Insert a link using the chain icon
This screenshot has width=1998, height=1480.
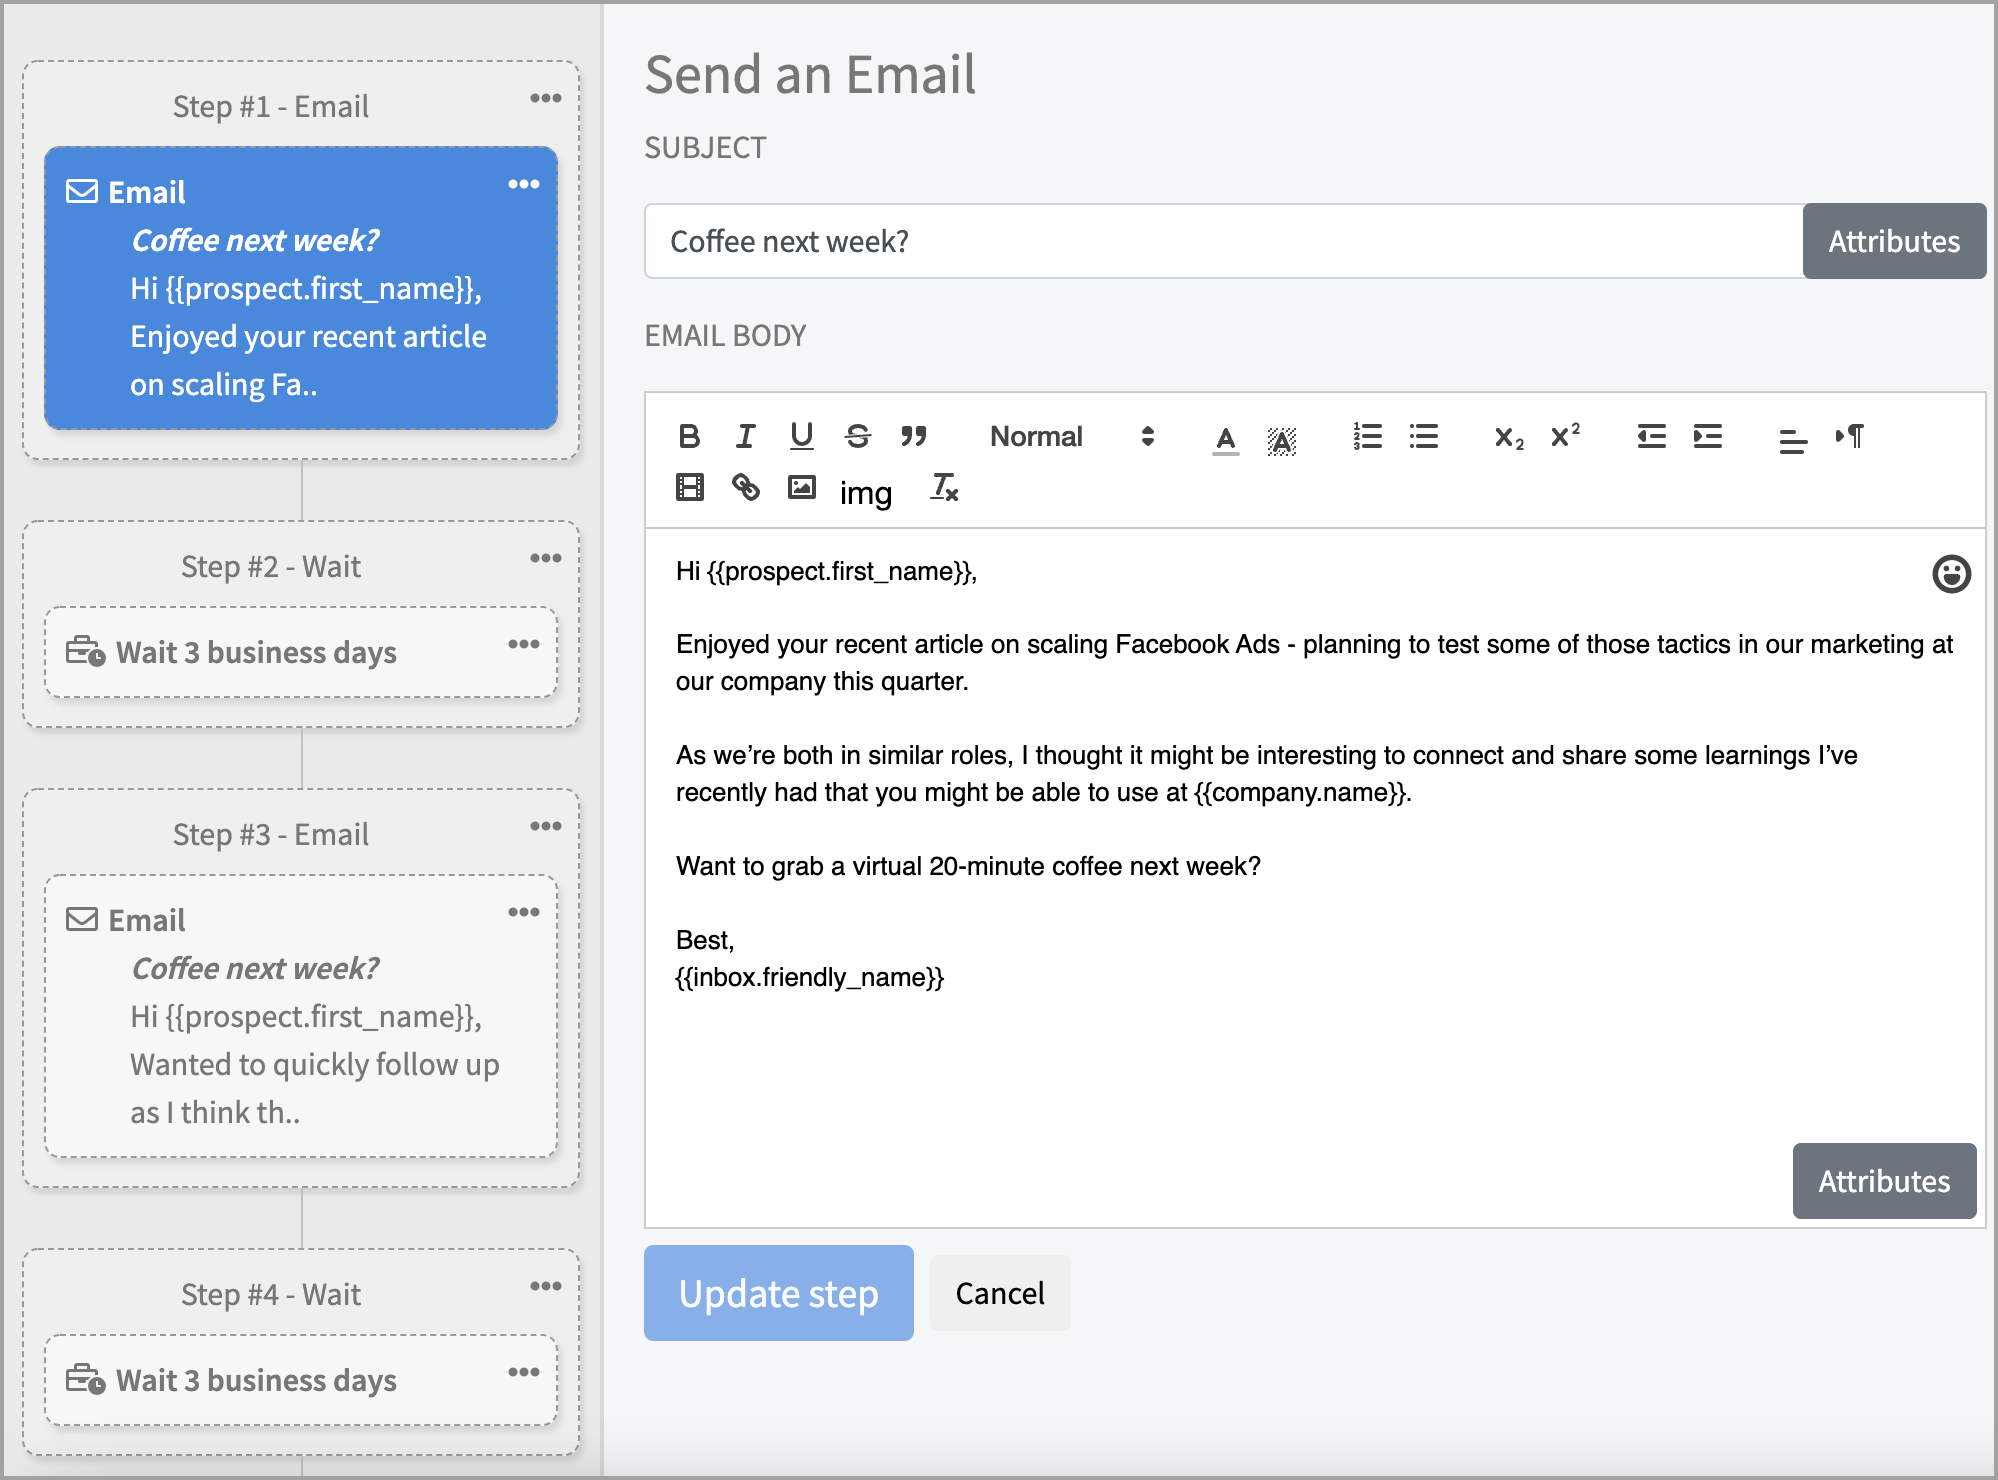click(745, 488)
